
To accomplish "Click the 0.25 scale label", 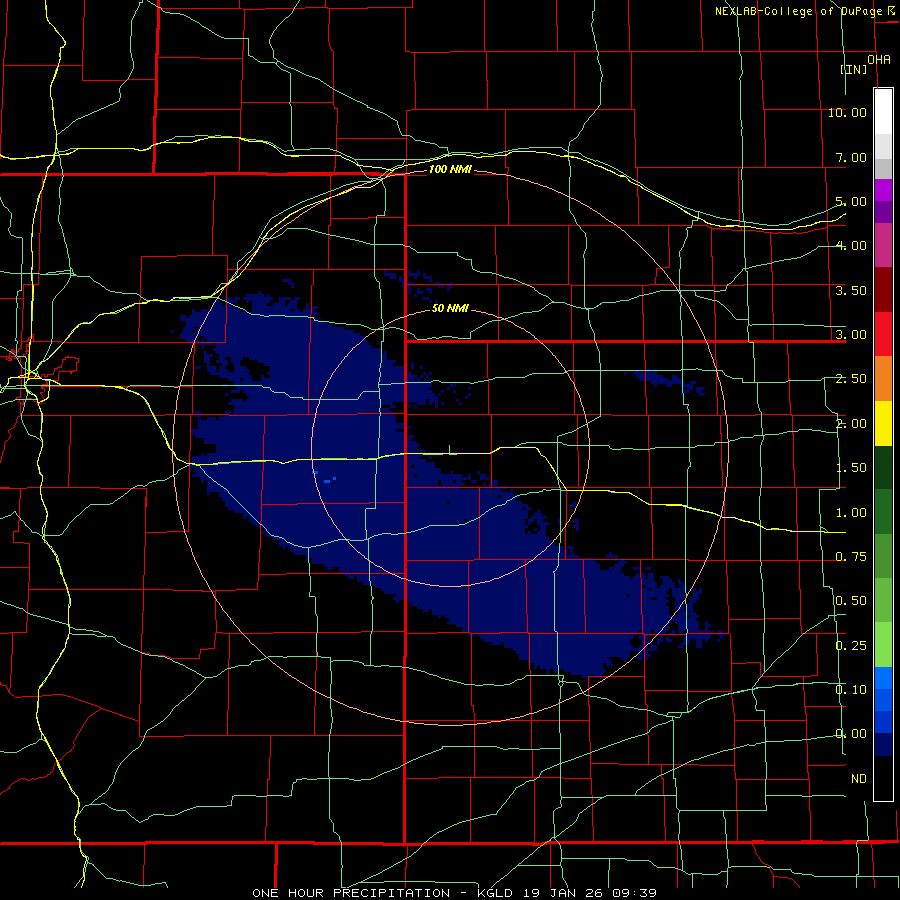I will [x=851, y=646].
